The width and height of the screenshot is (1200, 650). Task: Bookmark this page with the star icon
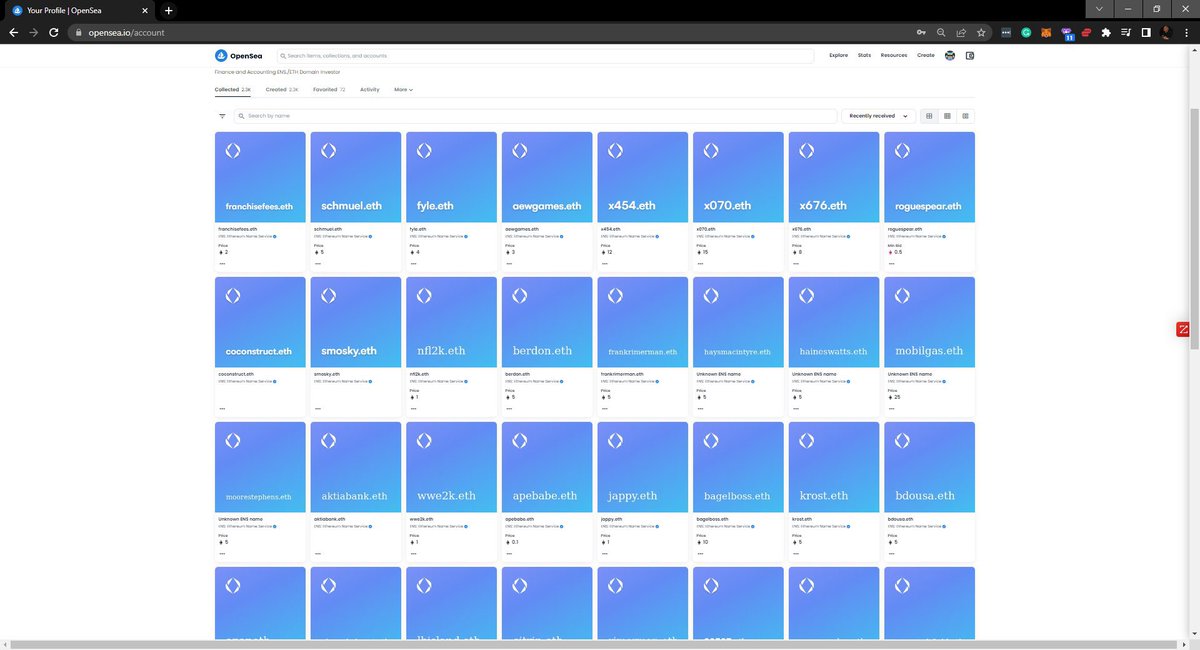coord(981,32)
